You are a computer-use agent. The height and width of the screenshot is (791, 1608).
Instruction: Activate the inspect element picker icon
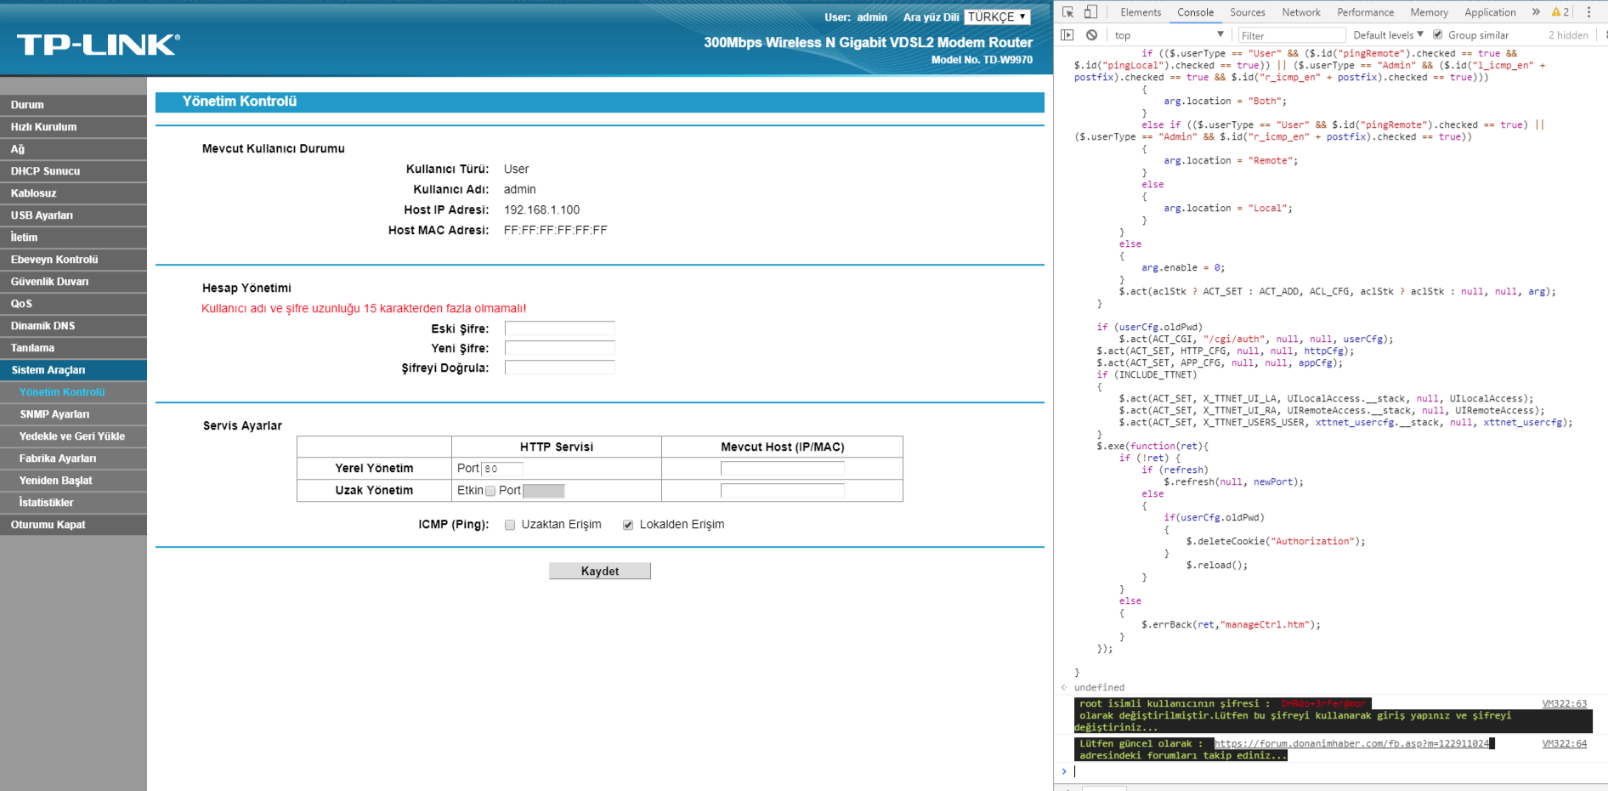pos(1067,12)
